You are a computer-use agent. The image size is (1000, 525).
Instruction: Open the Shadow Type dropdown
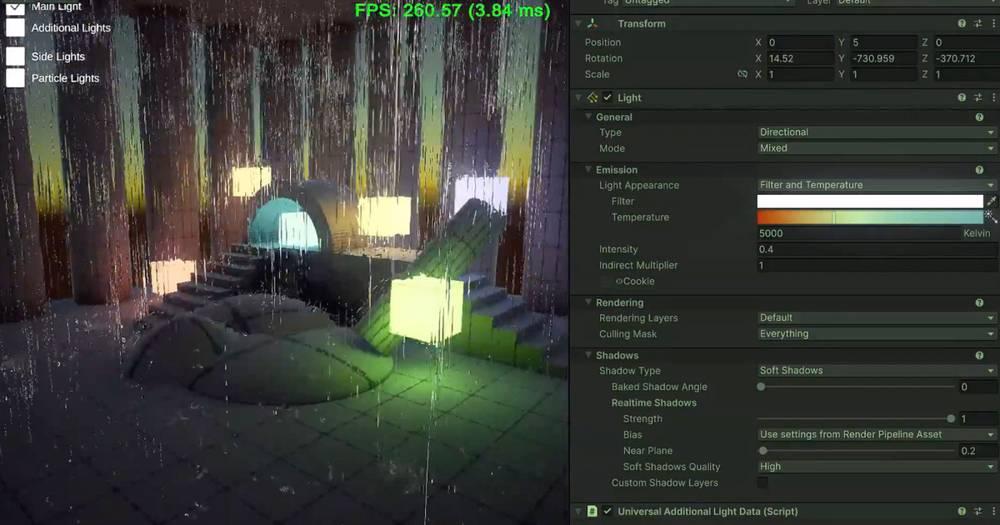877,371
